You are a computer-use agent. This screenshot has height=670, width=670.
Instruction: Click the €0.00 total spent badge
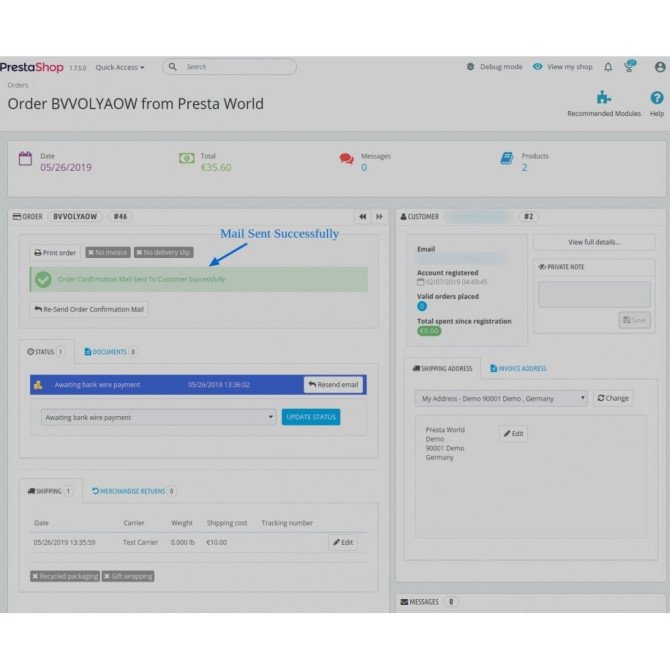tap(429, 331)
